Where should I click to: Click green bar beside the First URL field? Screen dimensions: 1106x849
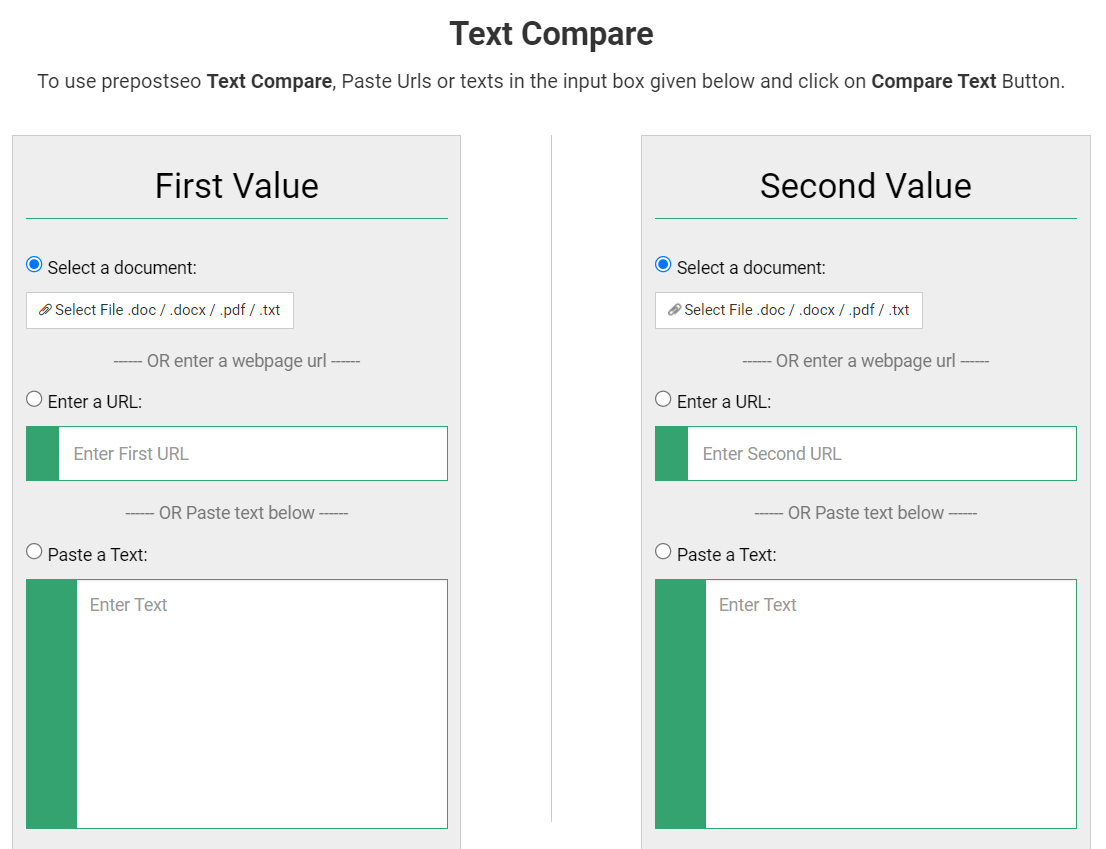click(42, 453)
